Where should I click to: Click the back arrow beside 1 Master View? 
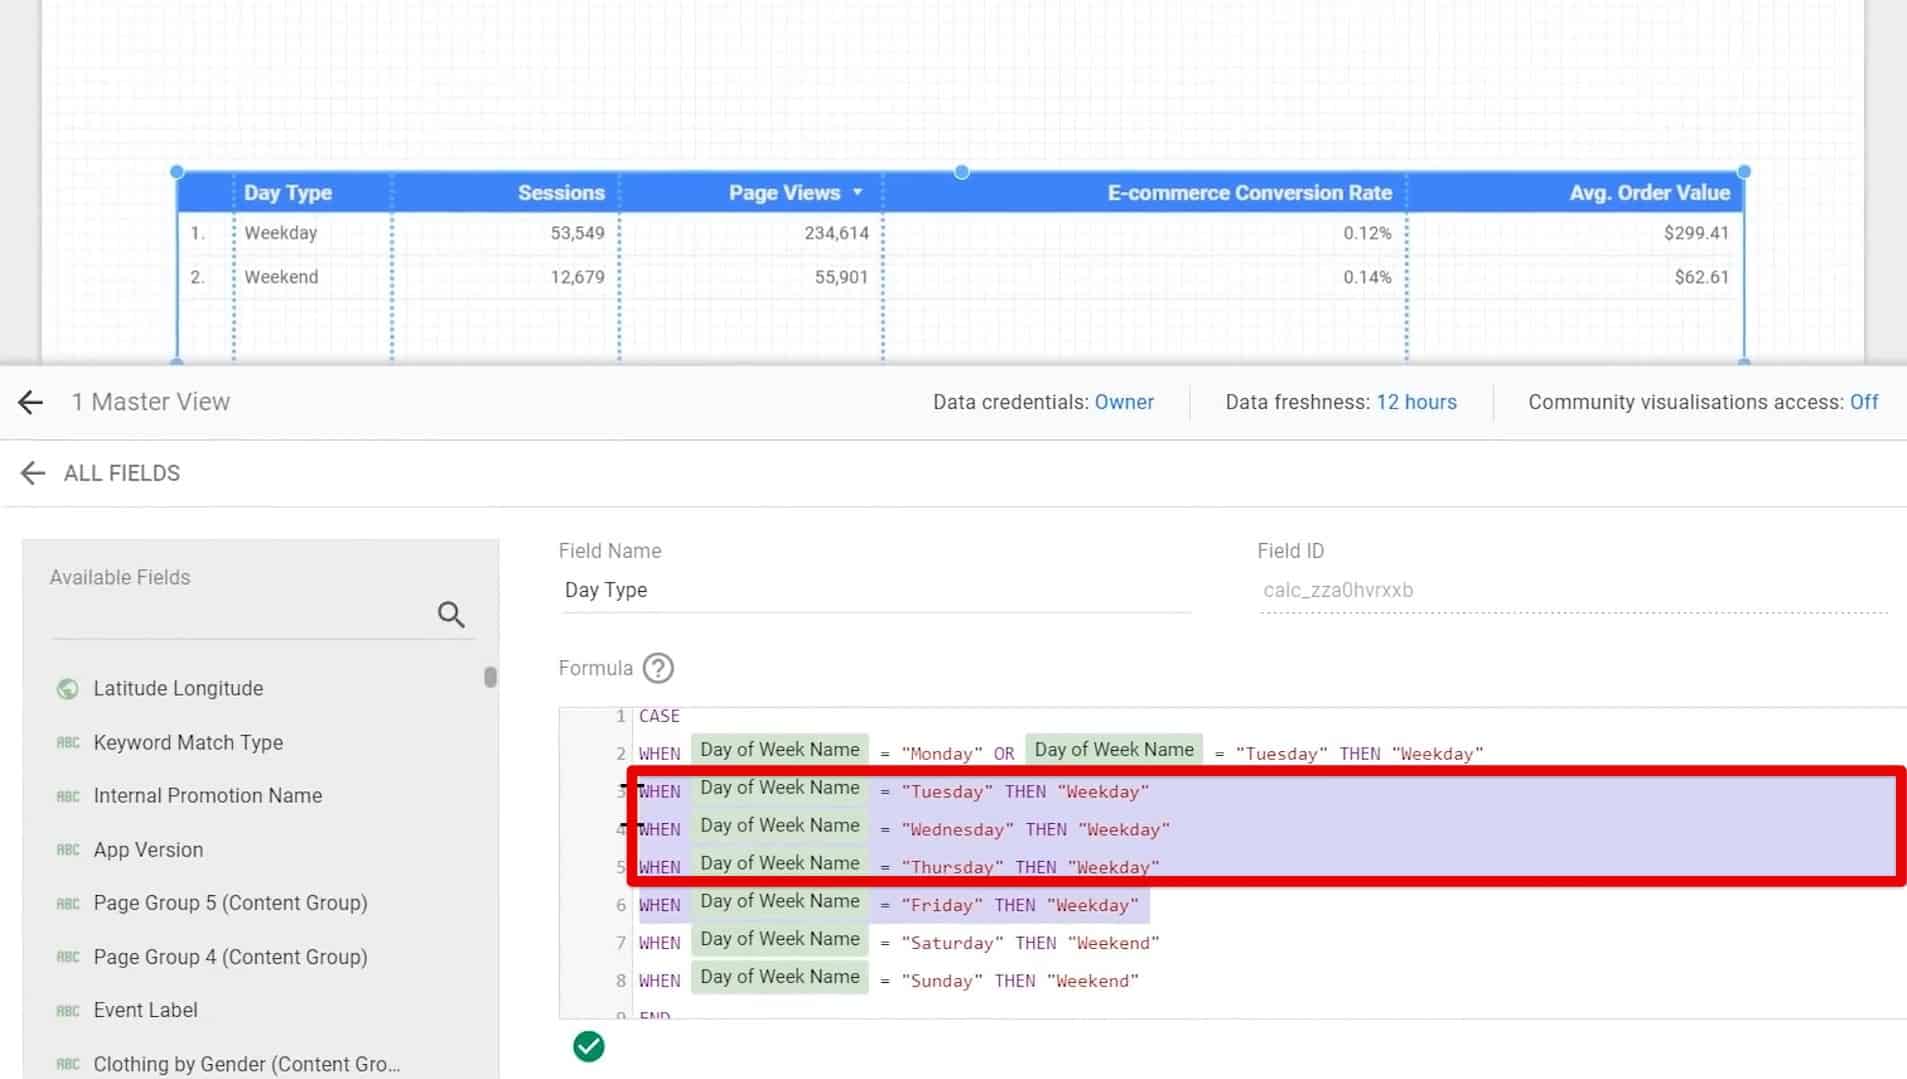(30, 402)
